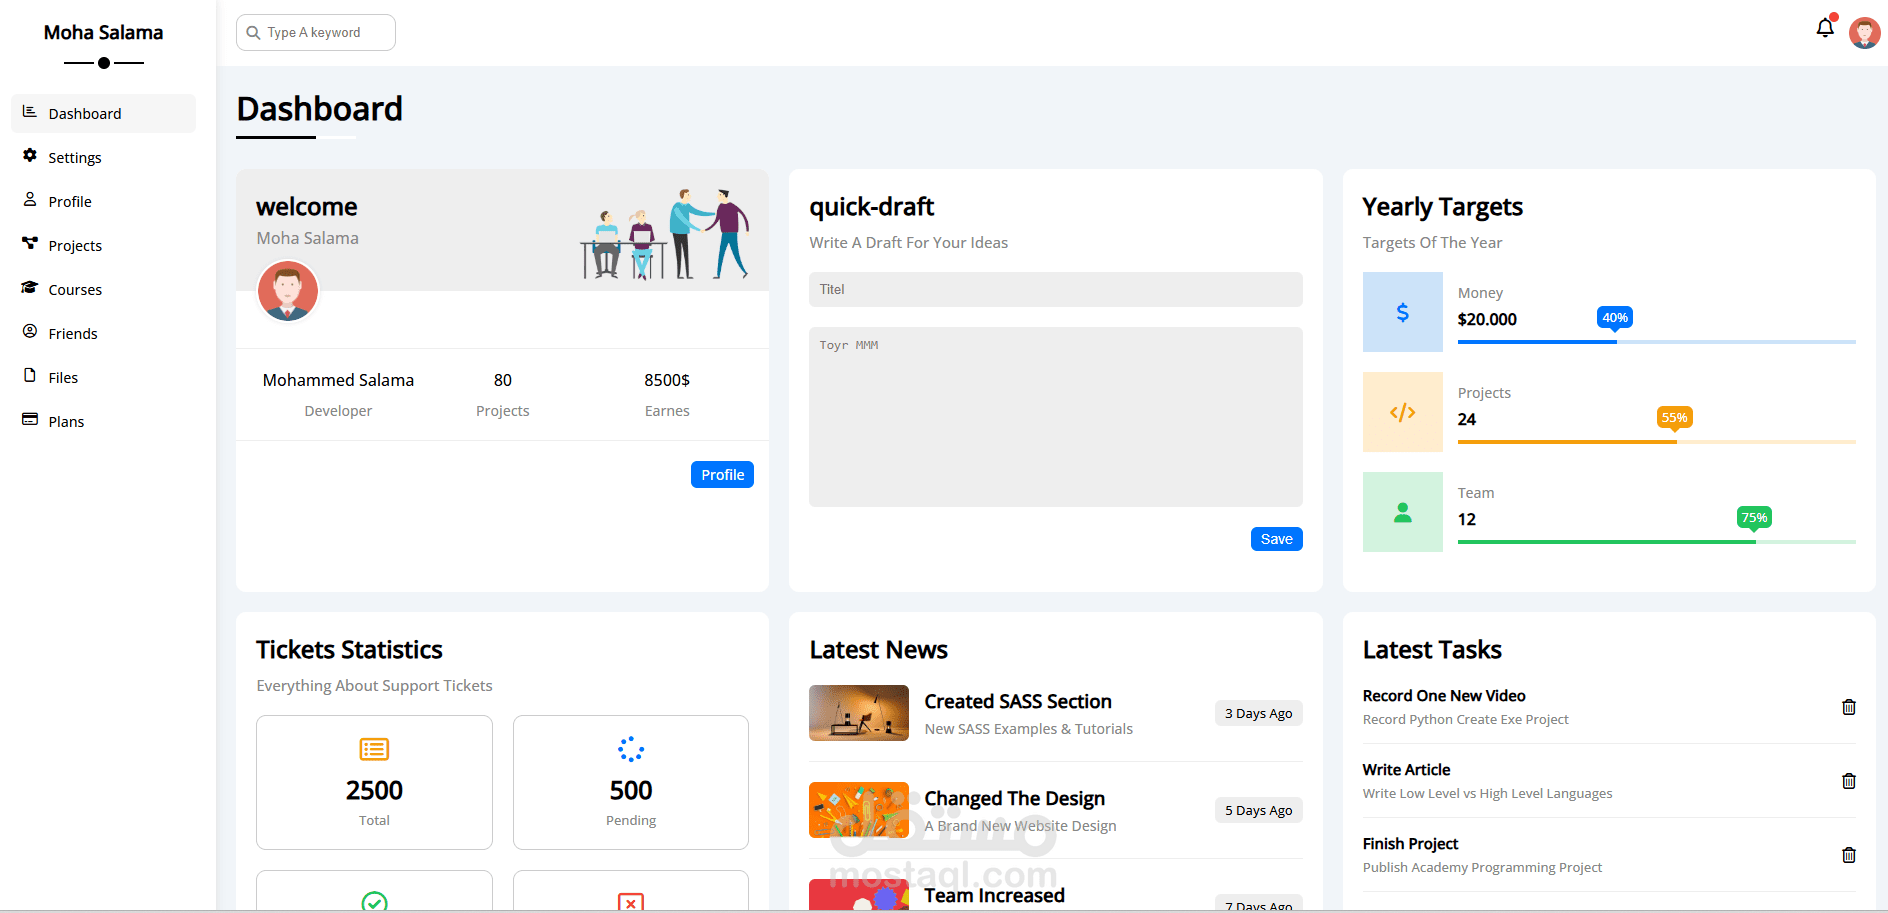Viewport: 1888px width, 913px height.
Task: Click the New SASS Examples & Tutorials text
Action: (x=1029, y=729)
